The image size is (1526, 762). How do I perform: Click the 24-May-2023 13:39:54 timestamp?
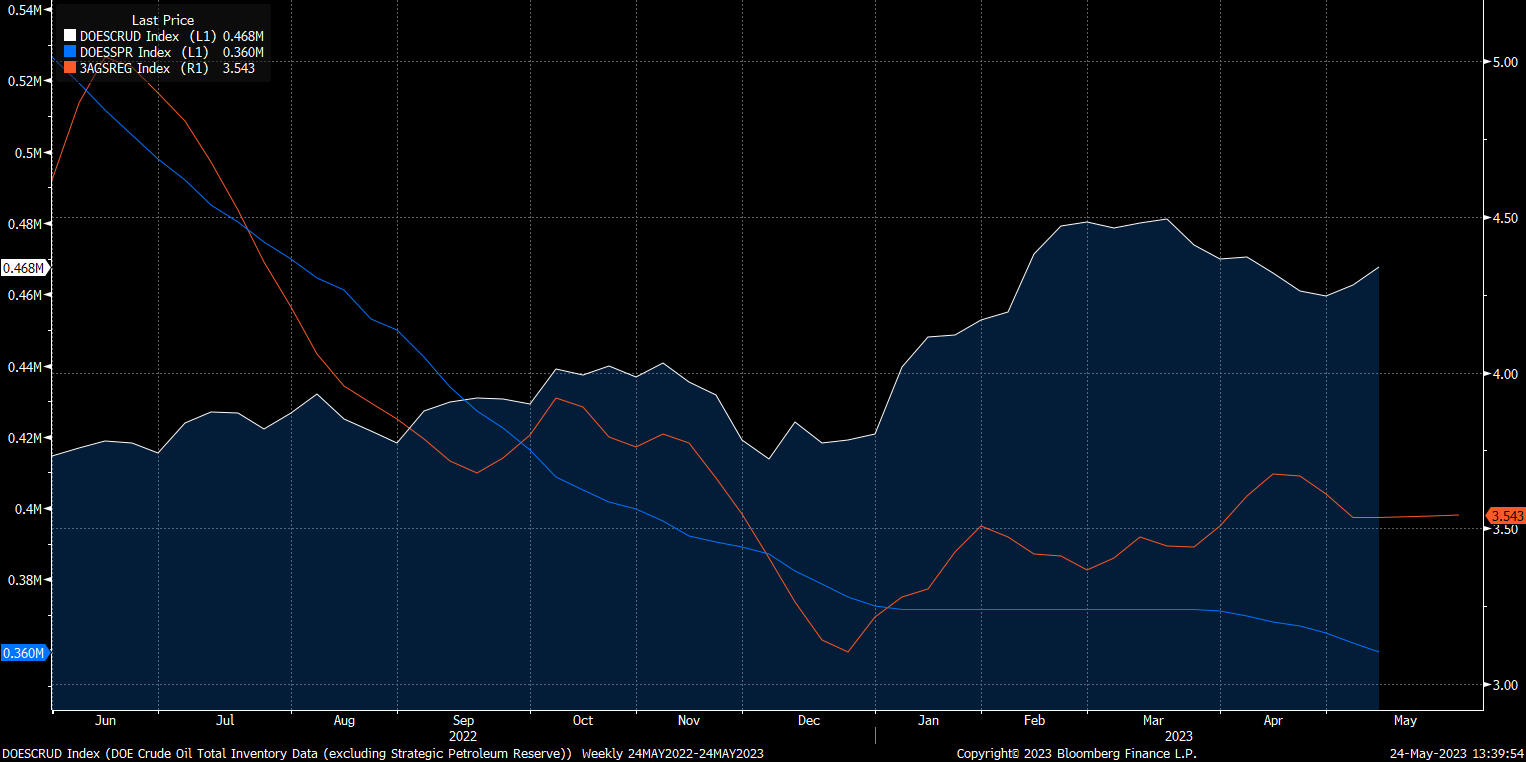[x=1457, y=753]
